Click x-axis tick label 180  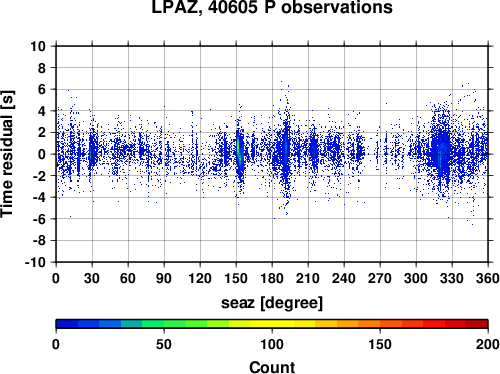tap(272, 278)
